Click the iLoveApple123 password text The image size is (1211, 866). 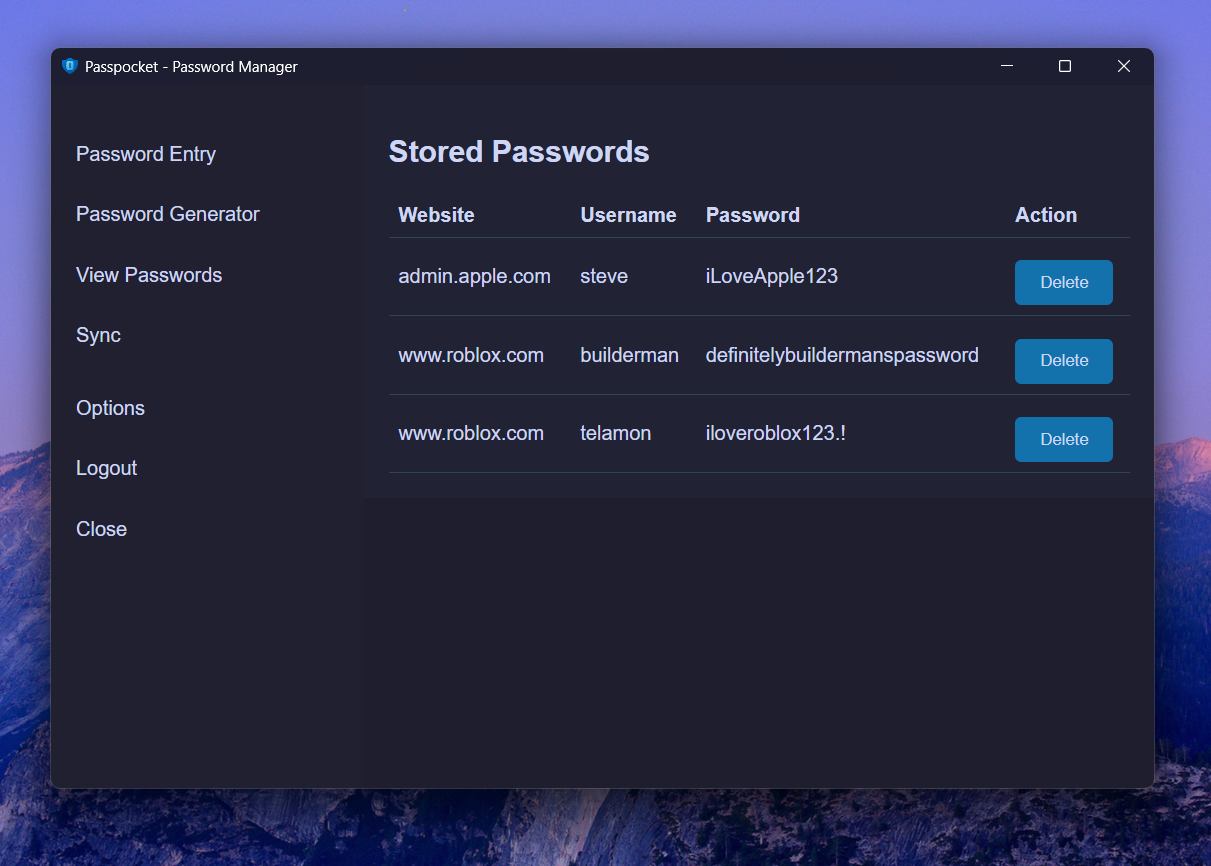coord(772,276)
